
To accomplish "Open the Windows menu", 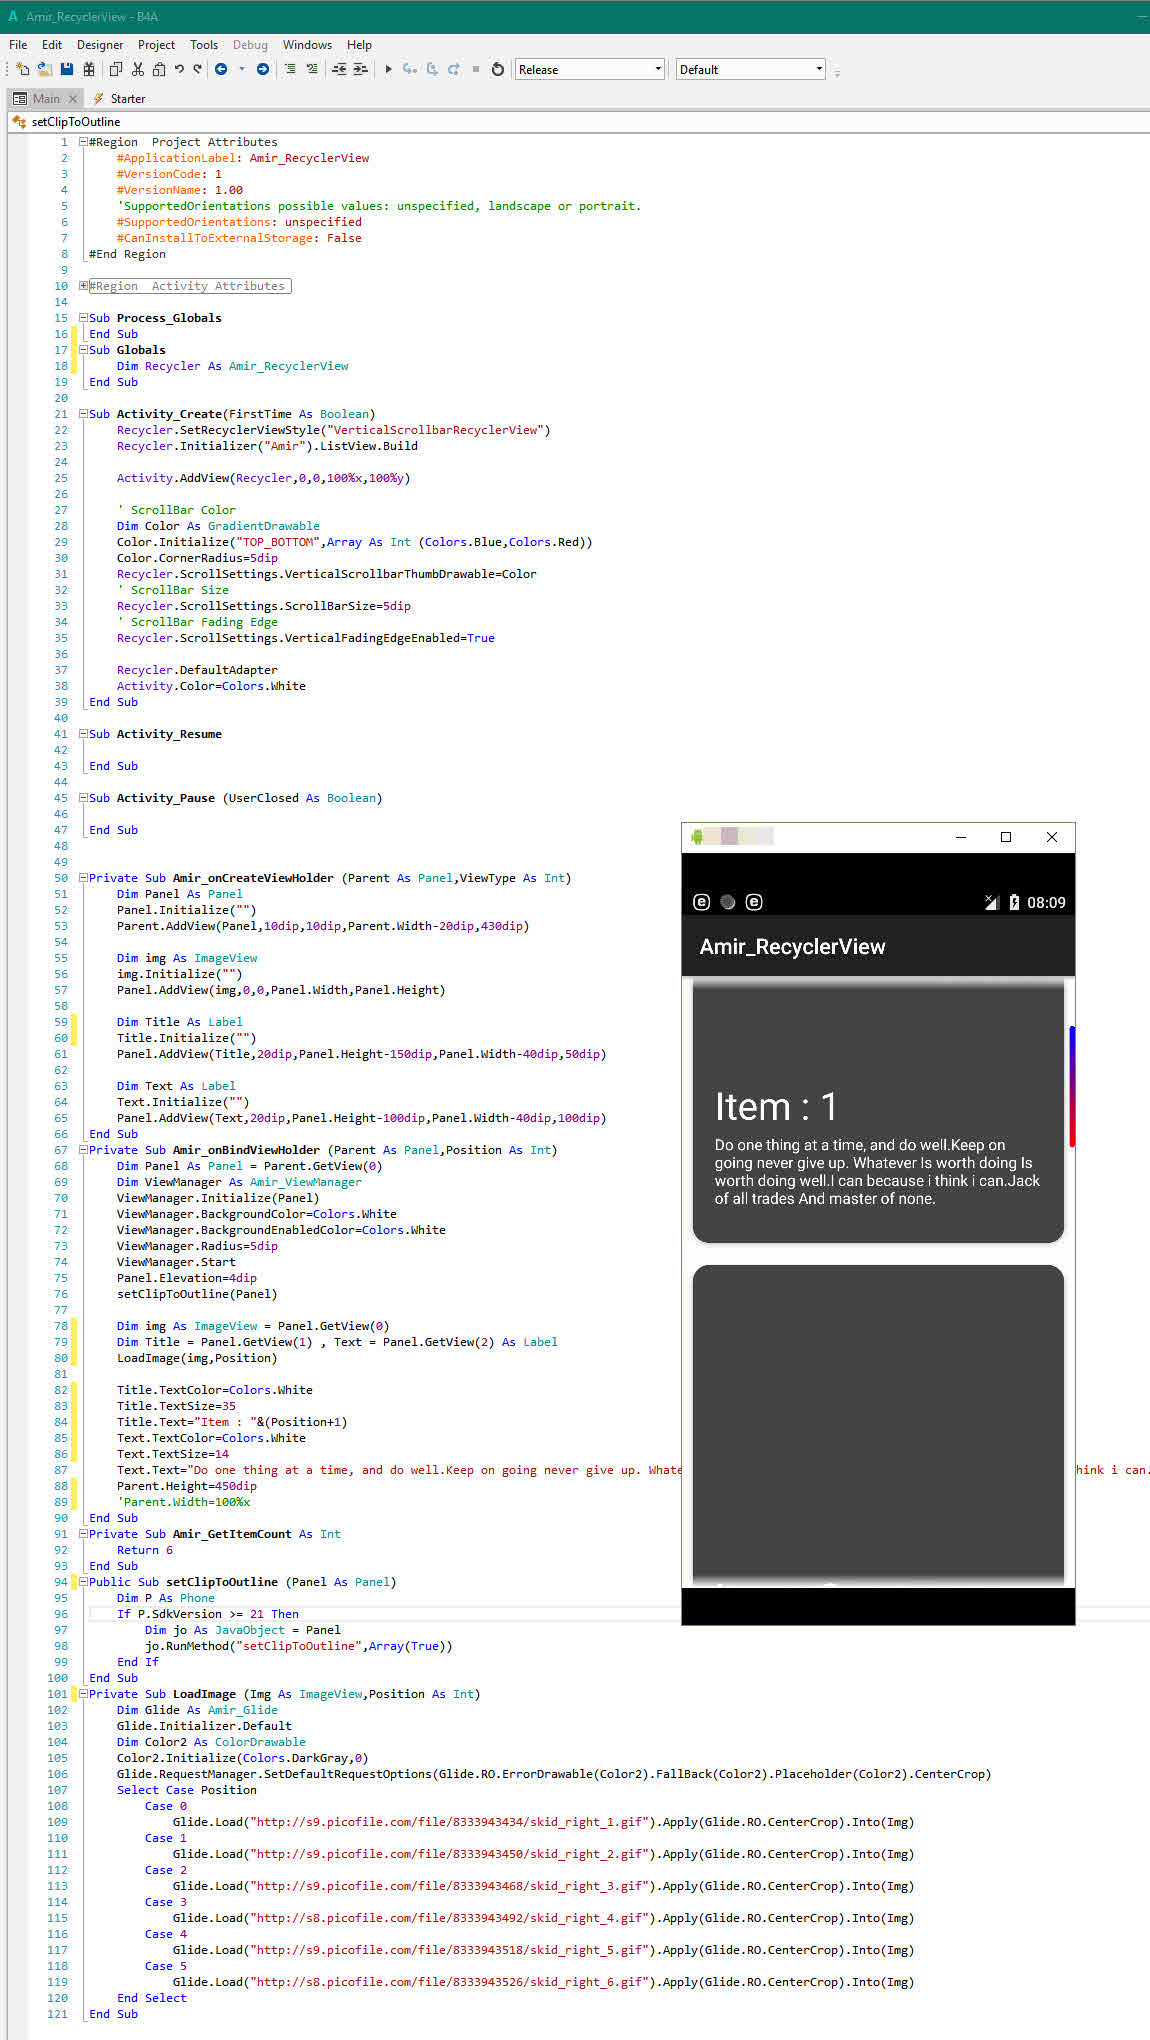I will [307, 45].
